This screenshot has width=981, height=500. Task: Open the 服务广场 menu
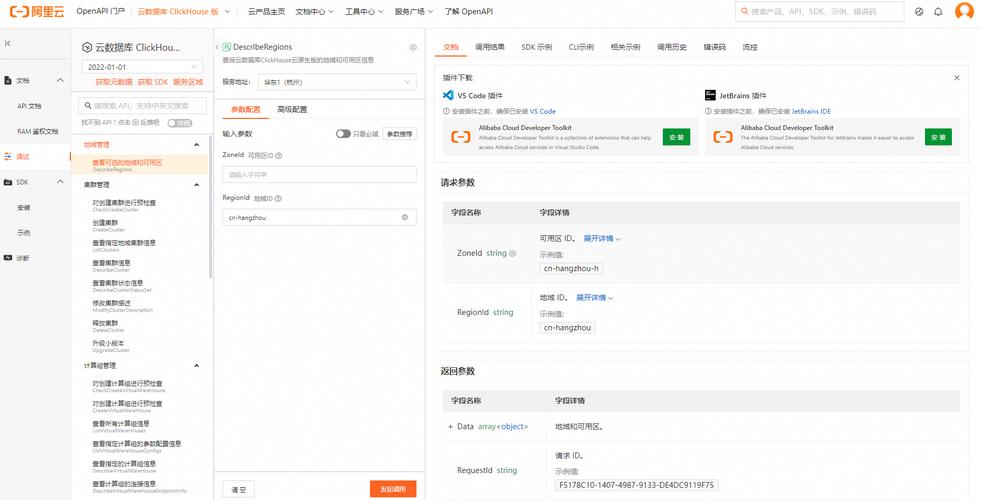[414, 11]
